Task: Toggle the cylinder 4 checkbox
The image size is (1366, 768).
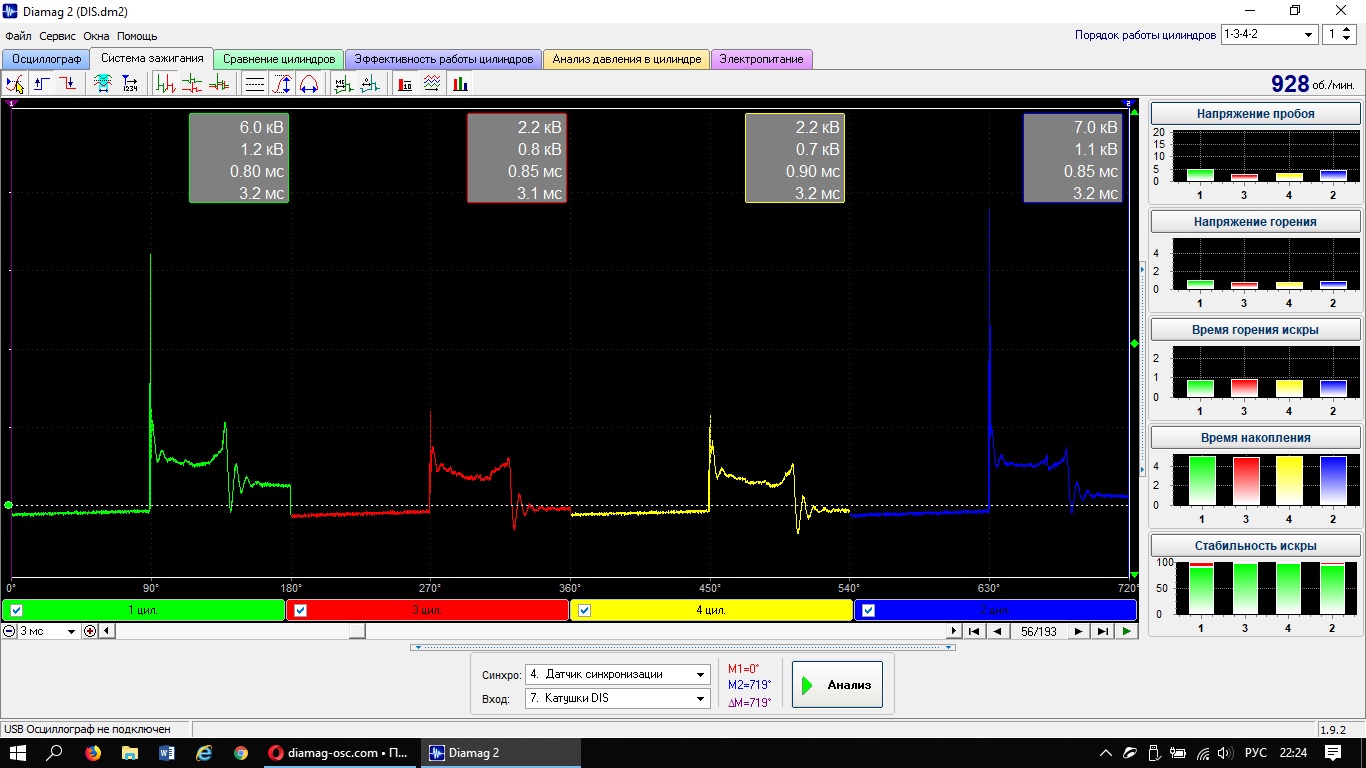Action: [x=585, y=610]
